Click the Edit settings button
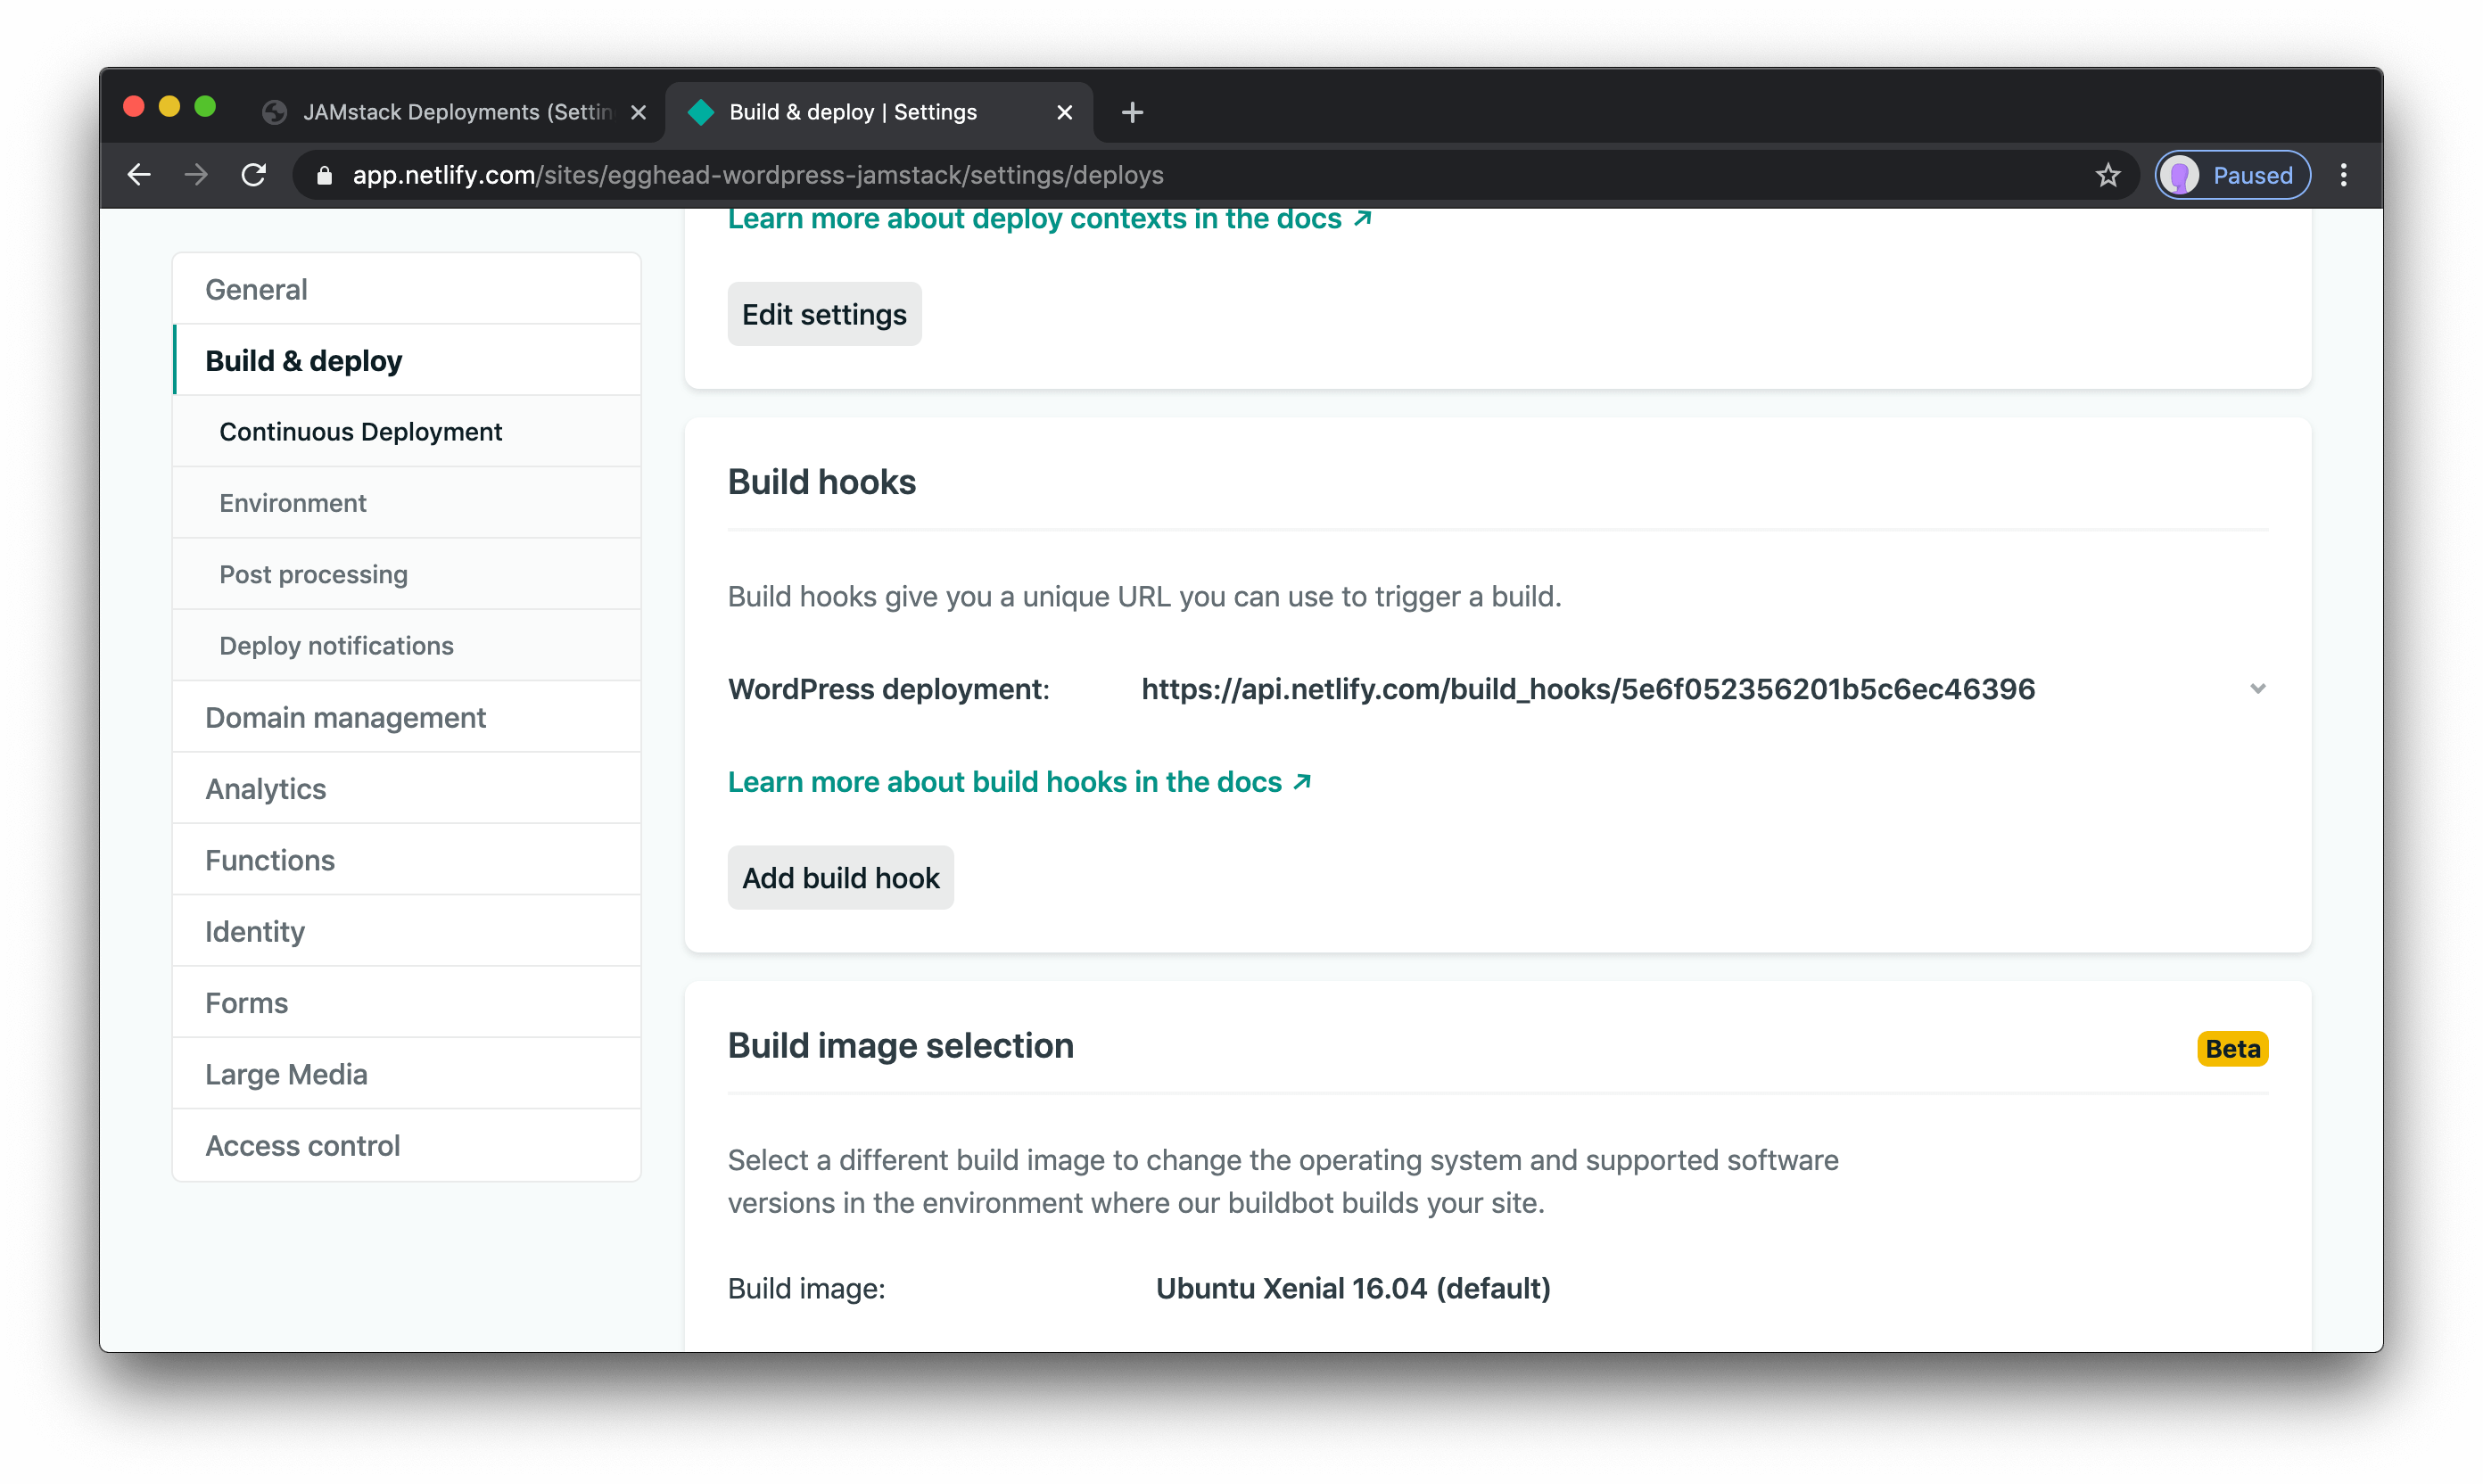2483x1484 pixels. click(x=824, y=313)
